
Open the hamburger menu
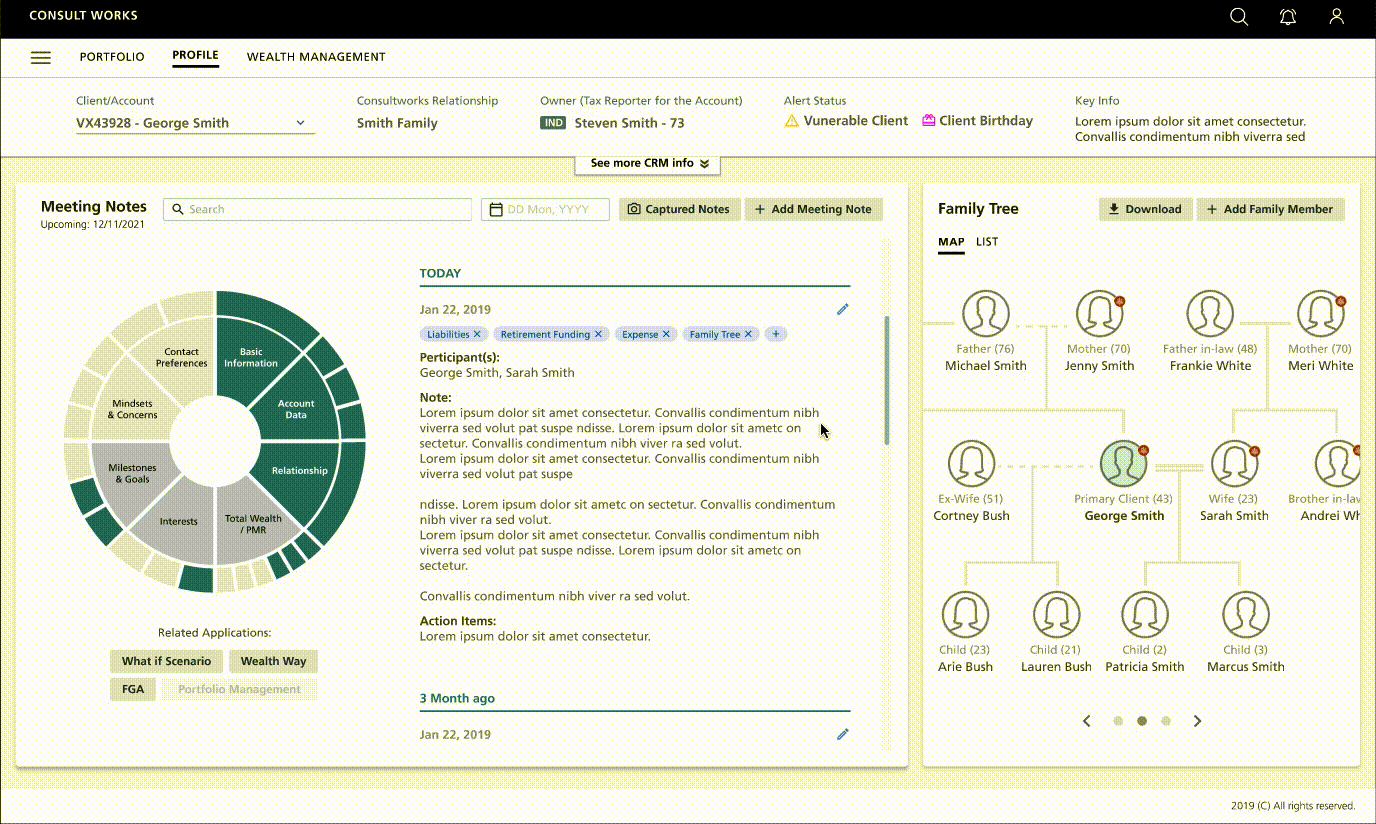(41, 58)
